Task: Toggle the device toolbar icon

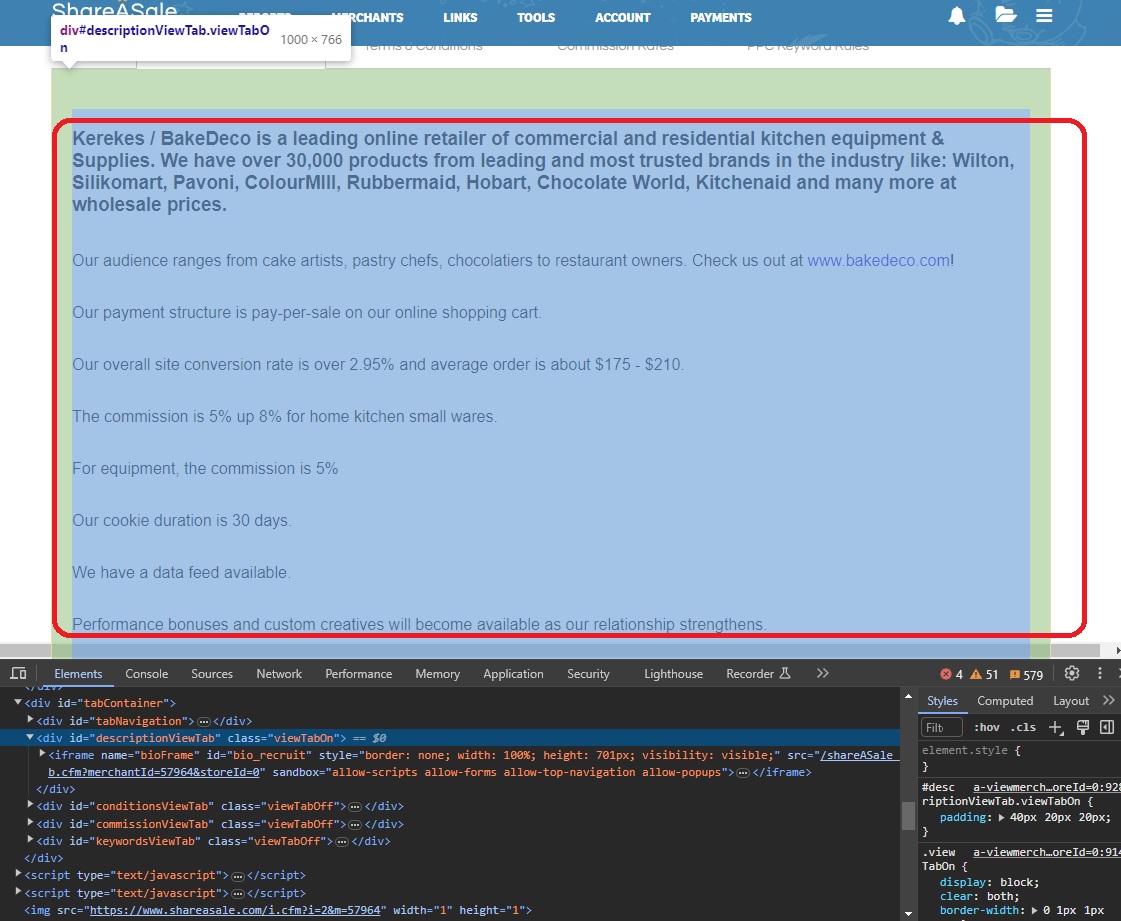Action: [x=18, y=674]
